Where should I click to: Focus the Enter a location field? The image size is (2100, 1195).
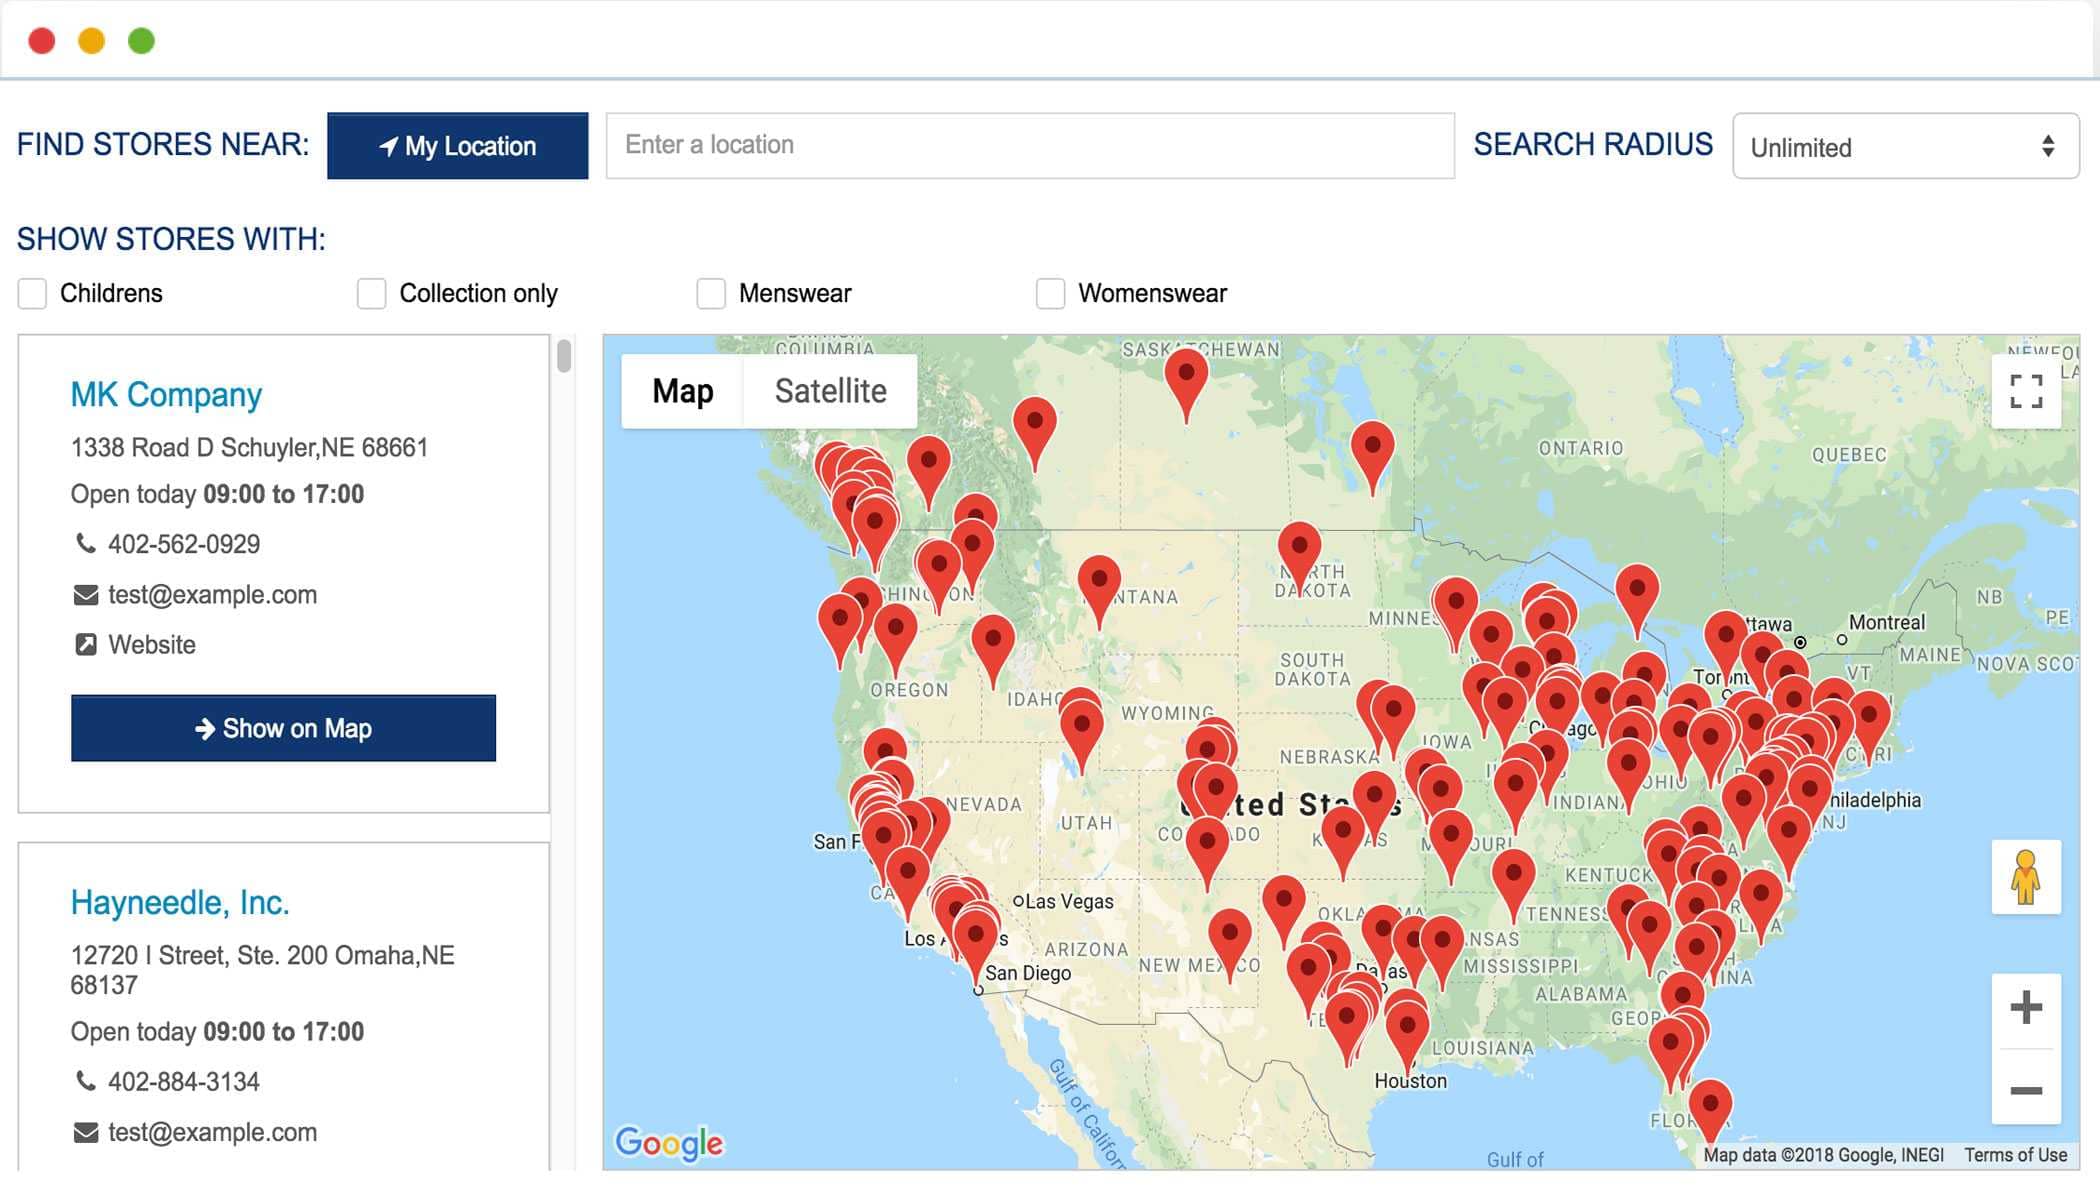[x=1030, y=146]
